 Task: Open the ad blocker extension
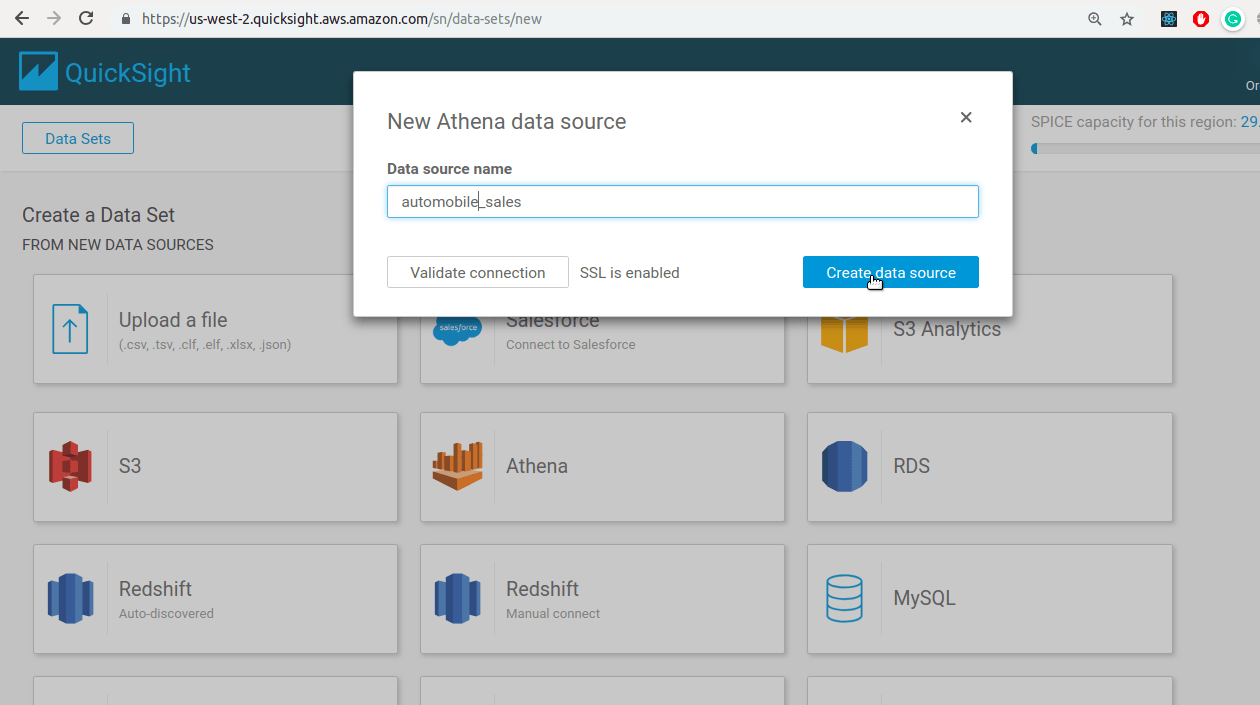[x=1200, y=18]
